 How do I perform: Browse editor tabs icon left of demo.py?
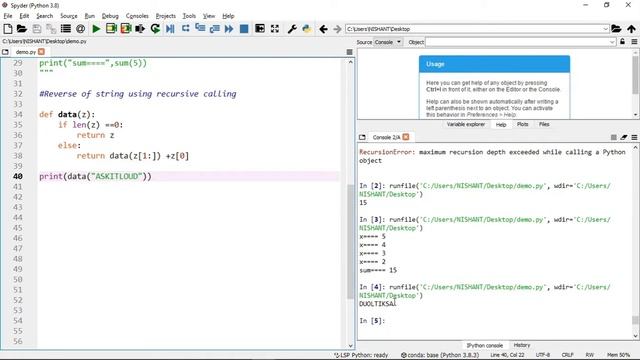pyautogui.click(x=5, y=52)
